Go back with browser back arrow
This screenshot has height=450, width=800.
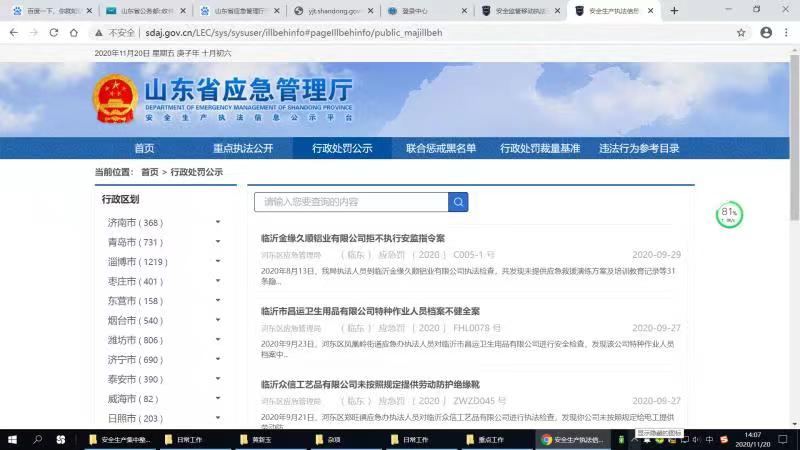point(14,33)
